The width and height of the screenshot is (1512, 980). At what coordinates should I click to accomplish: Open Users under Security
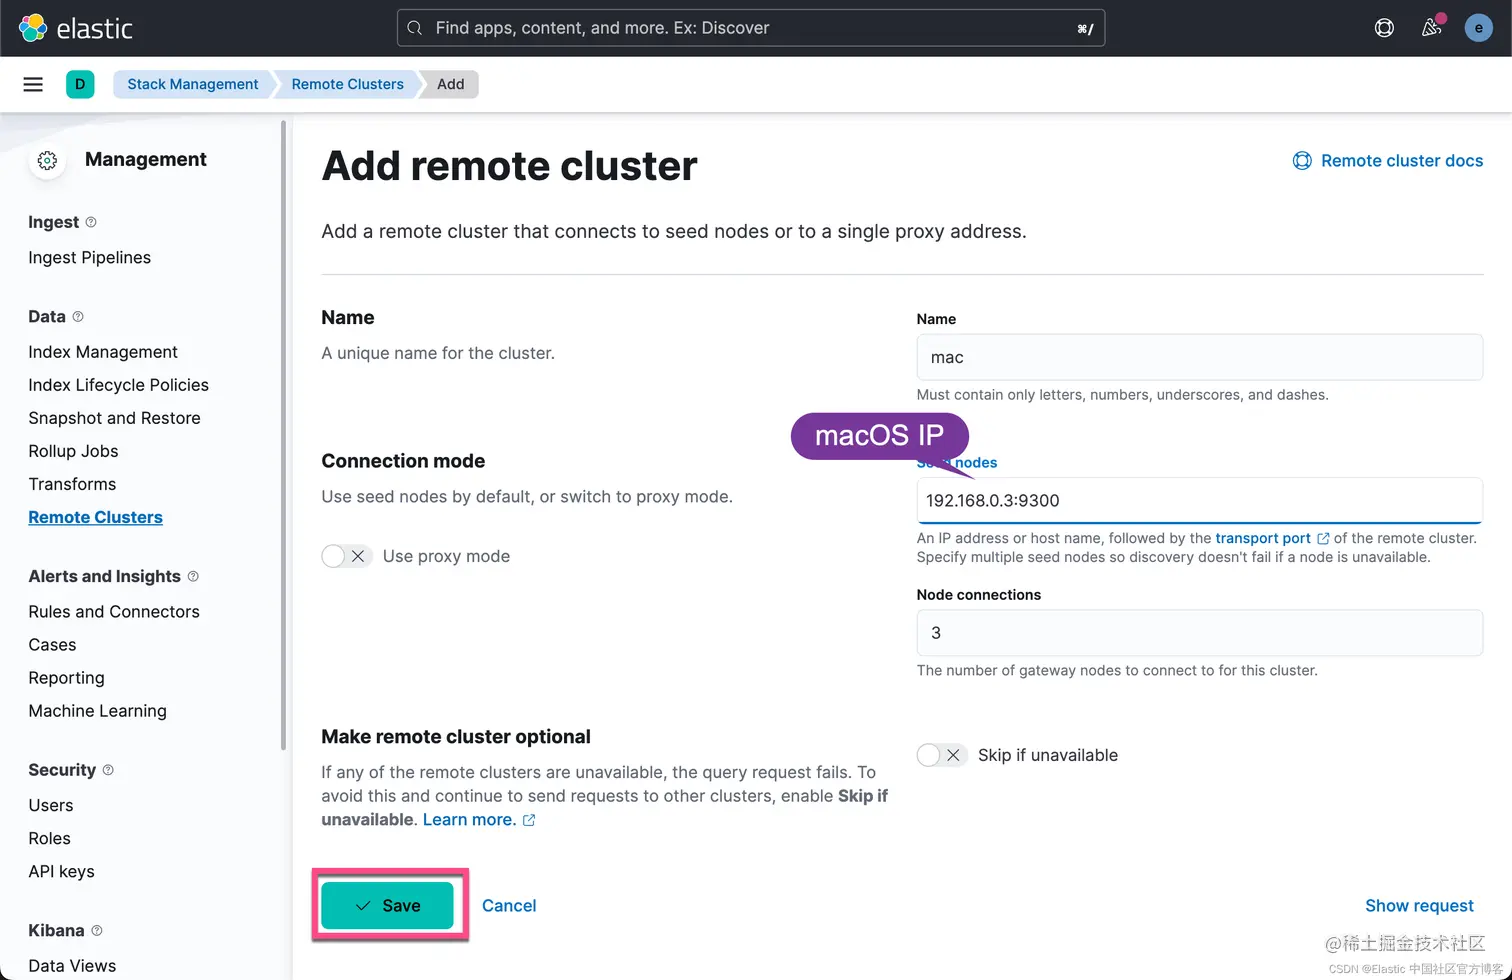pyautogui.click(x=50, y=805)
